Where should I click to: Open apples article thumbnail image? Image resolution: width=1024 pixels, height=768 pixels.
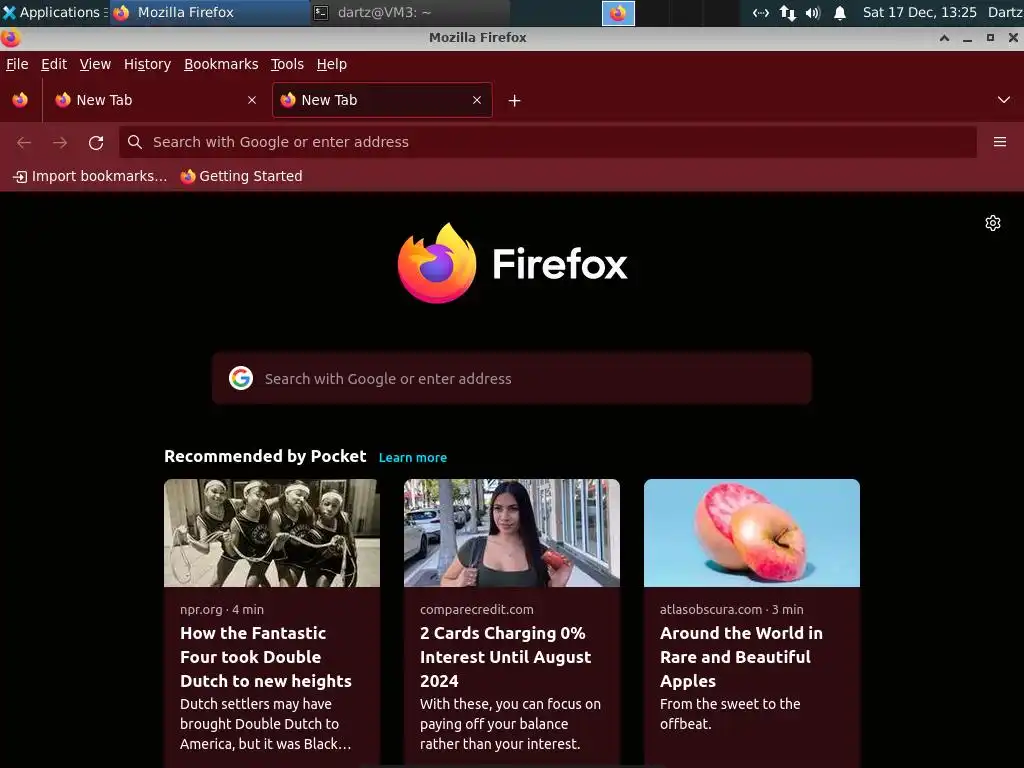752,533
